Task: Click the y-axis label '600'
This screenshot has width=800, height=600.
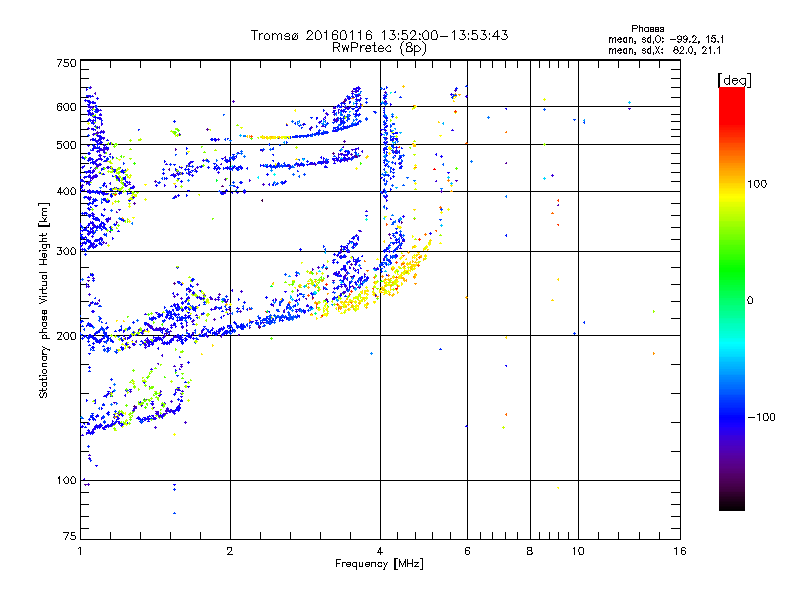Action: pos(66,107)
